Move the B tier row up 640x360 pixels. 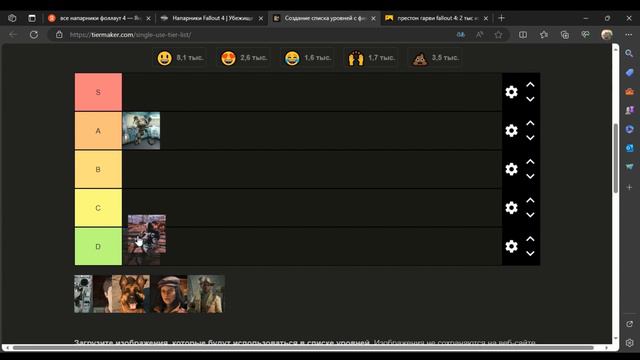[530, 162]
